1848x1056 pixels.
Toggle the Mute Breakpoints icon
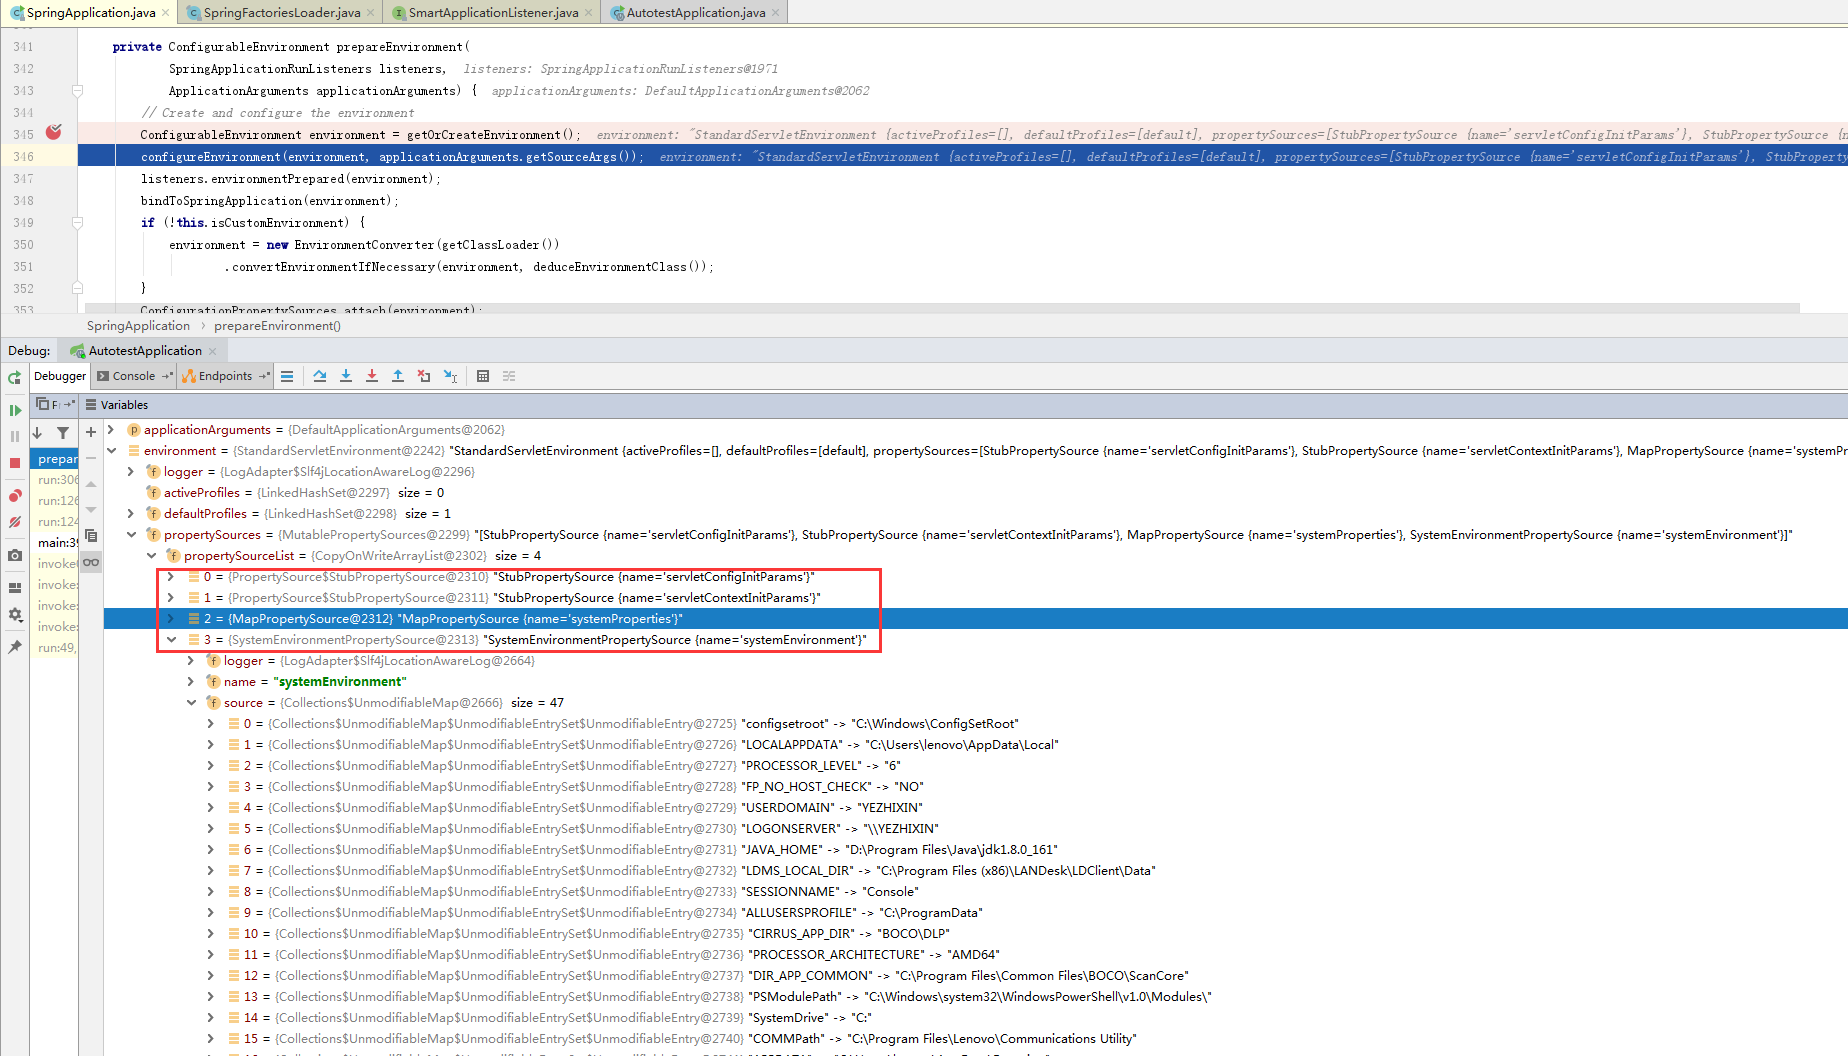(14, 521)
